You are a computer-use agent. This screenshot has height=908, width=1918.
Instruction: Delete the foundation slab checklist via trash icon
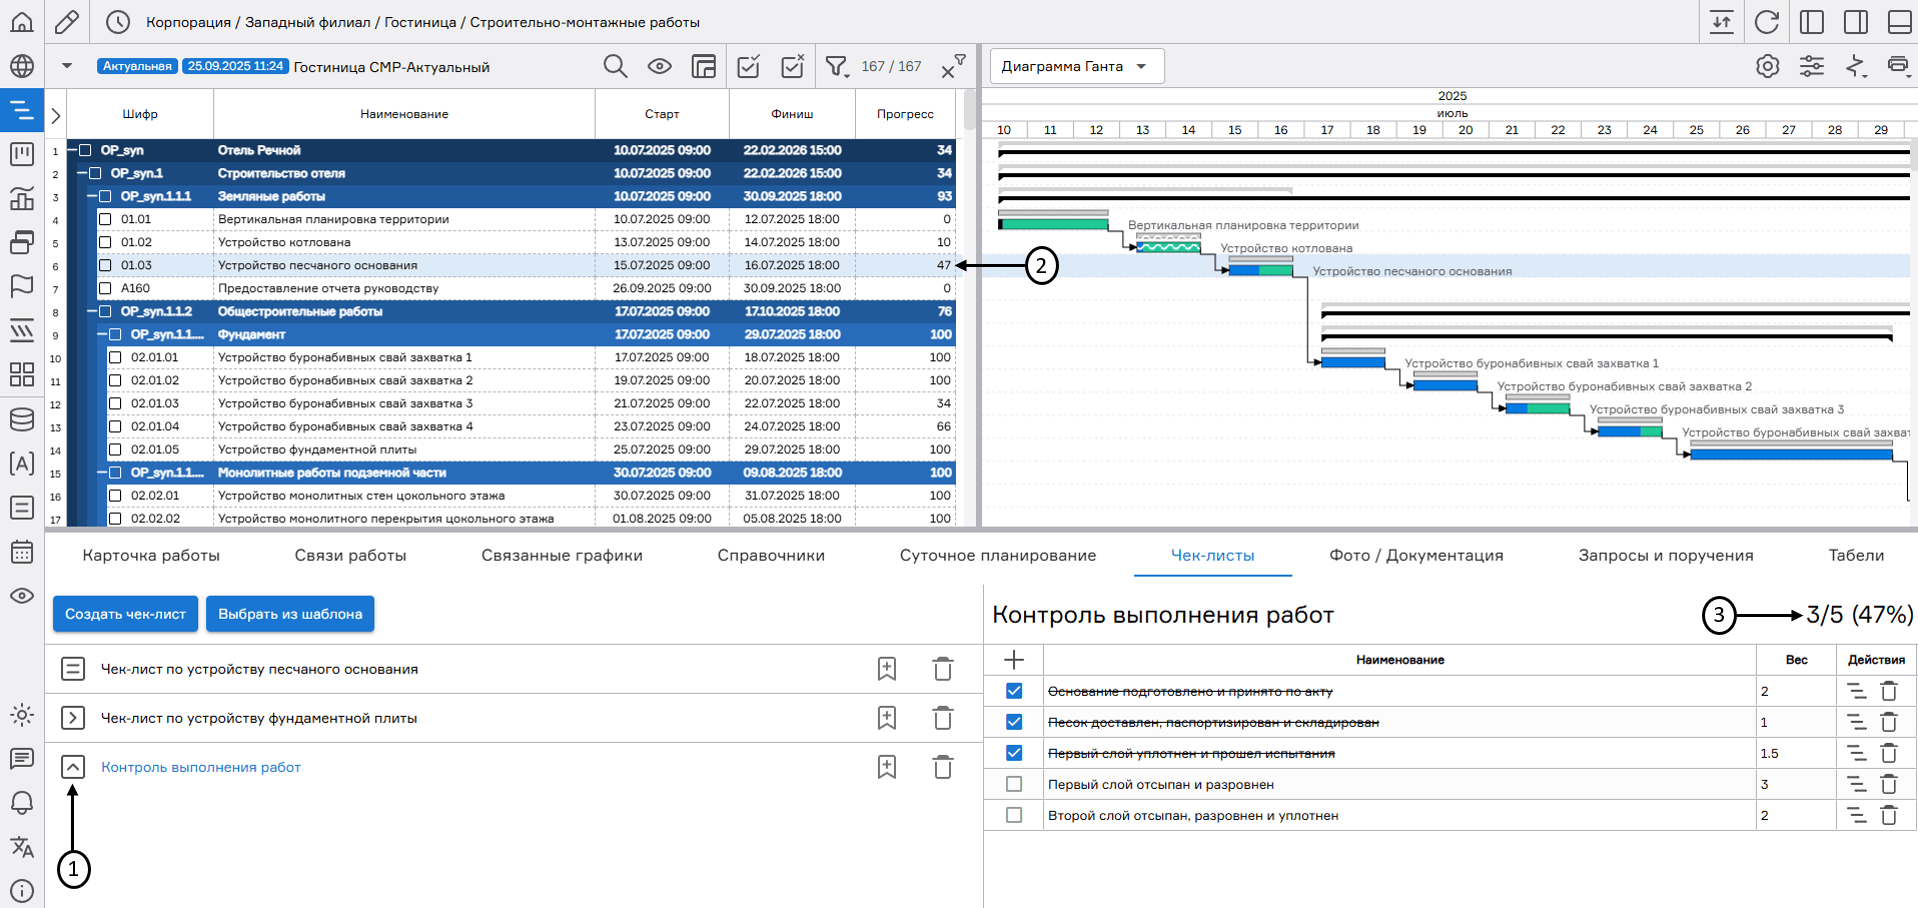(942, 718)
